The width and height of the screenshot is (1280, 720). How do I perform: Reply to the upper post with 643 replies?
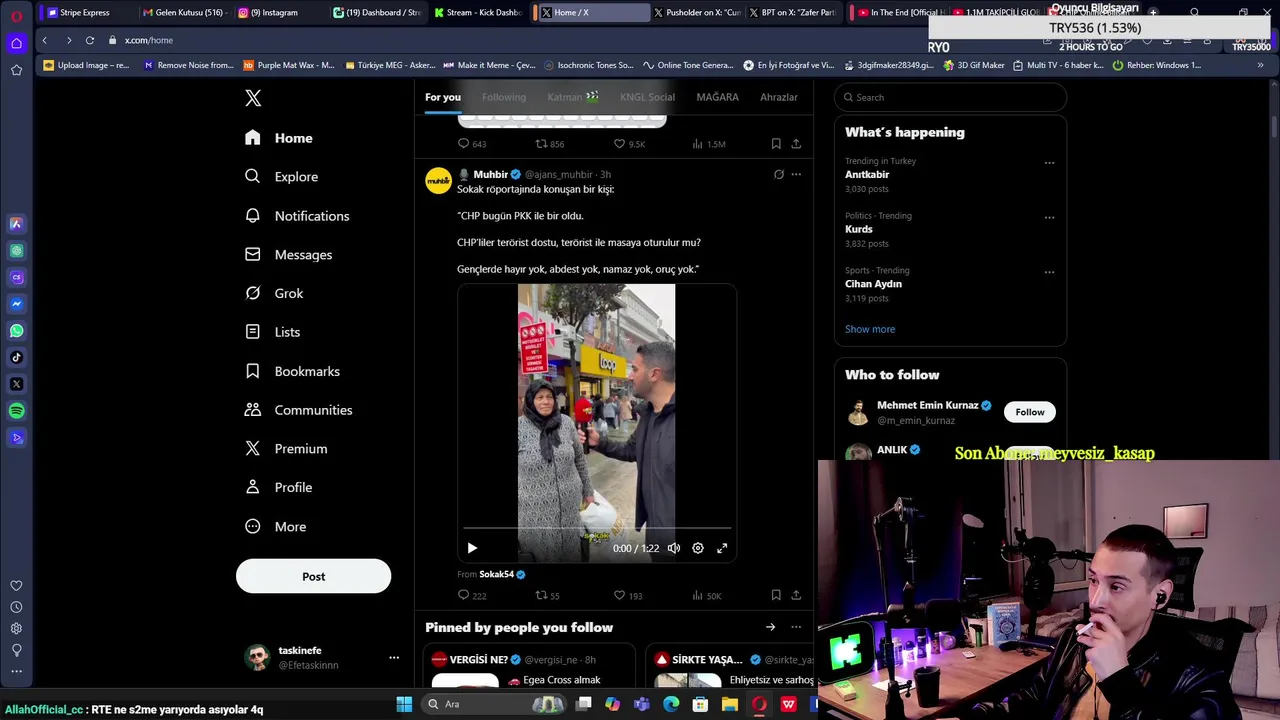coord(472,144)
